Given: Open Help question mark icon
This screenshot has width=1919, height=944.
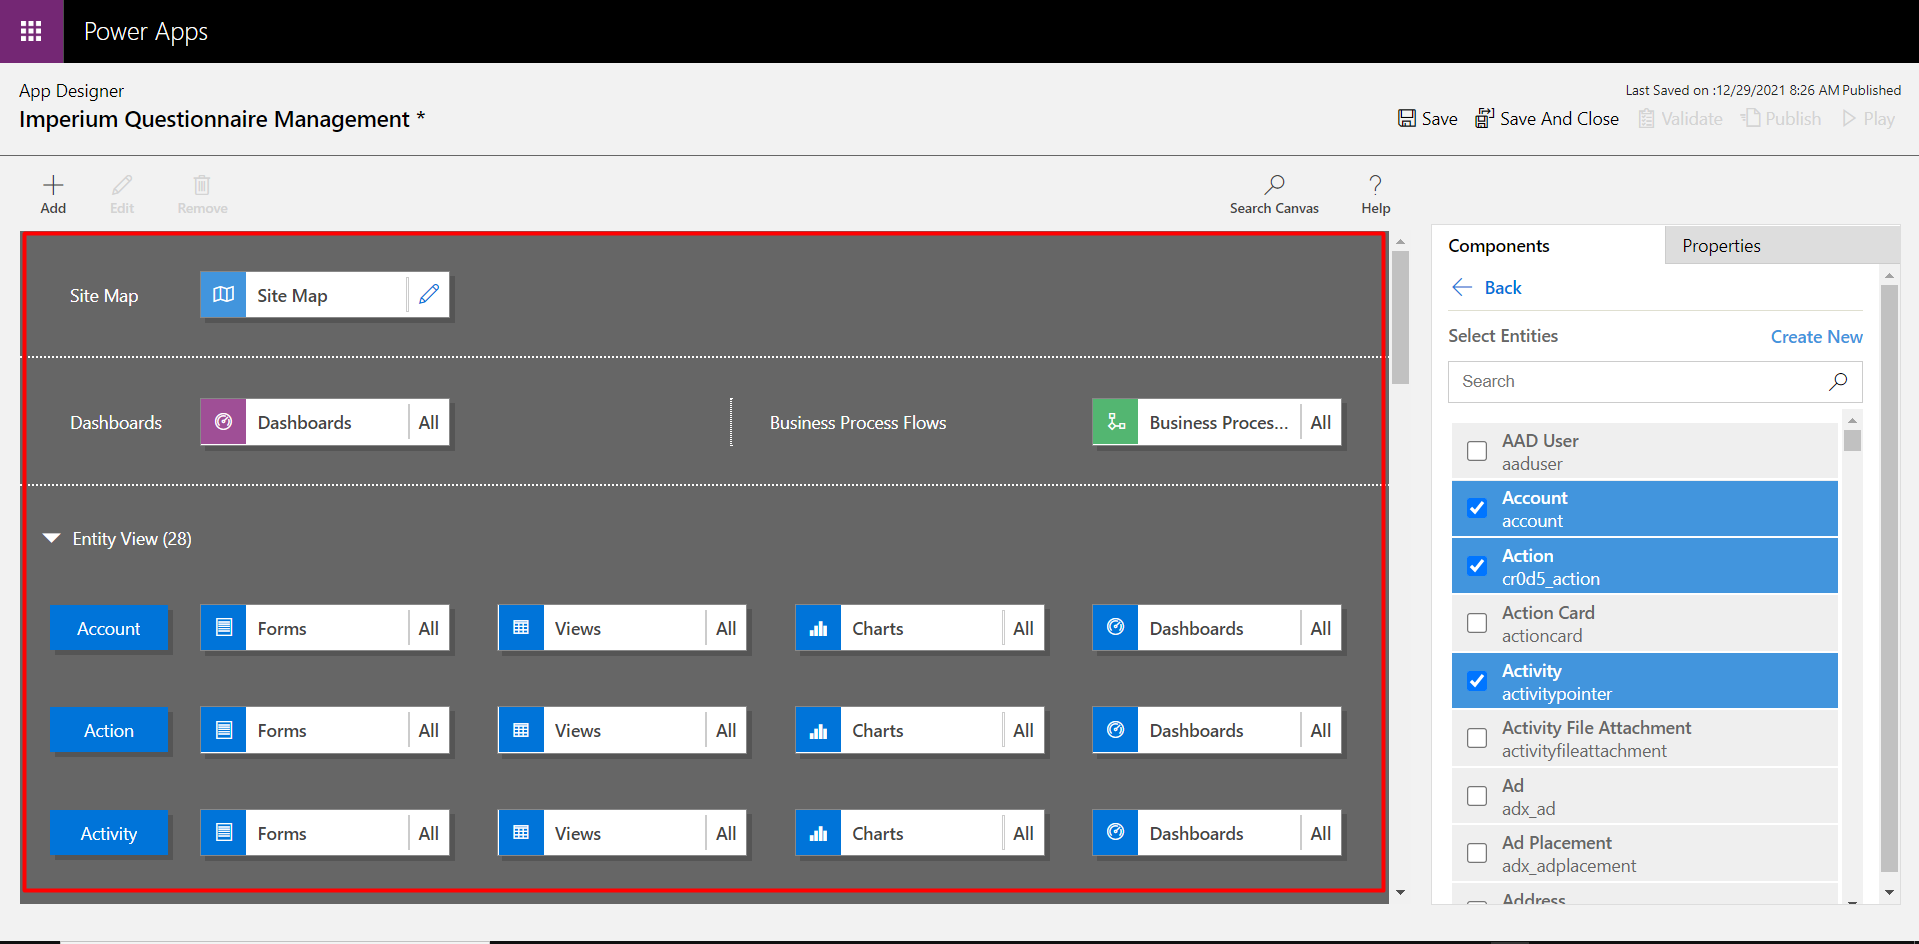Looking at the screenshot, I should tap(1375, 185).
